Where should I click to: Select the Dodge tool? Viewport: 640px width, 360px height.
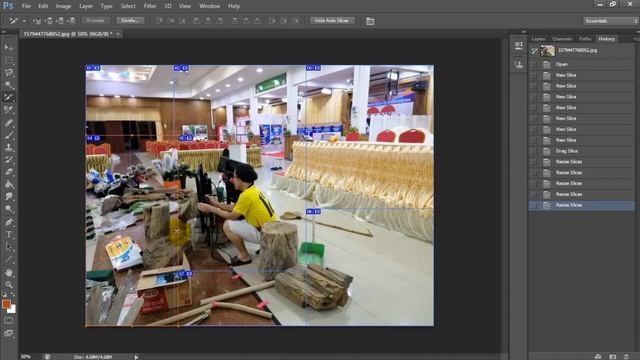(x=9, y=209)
